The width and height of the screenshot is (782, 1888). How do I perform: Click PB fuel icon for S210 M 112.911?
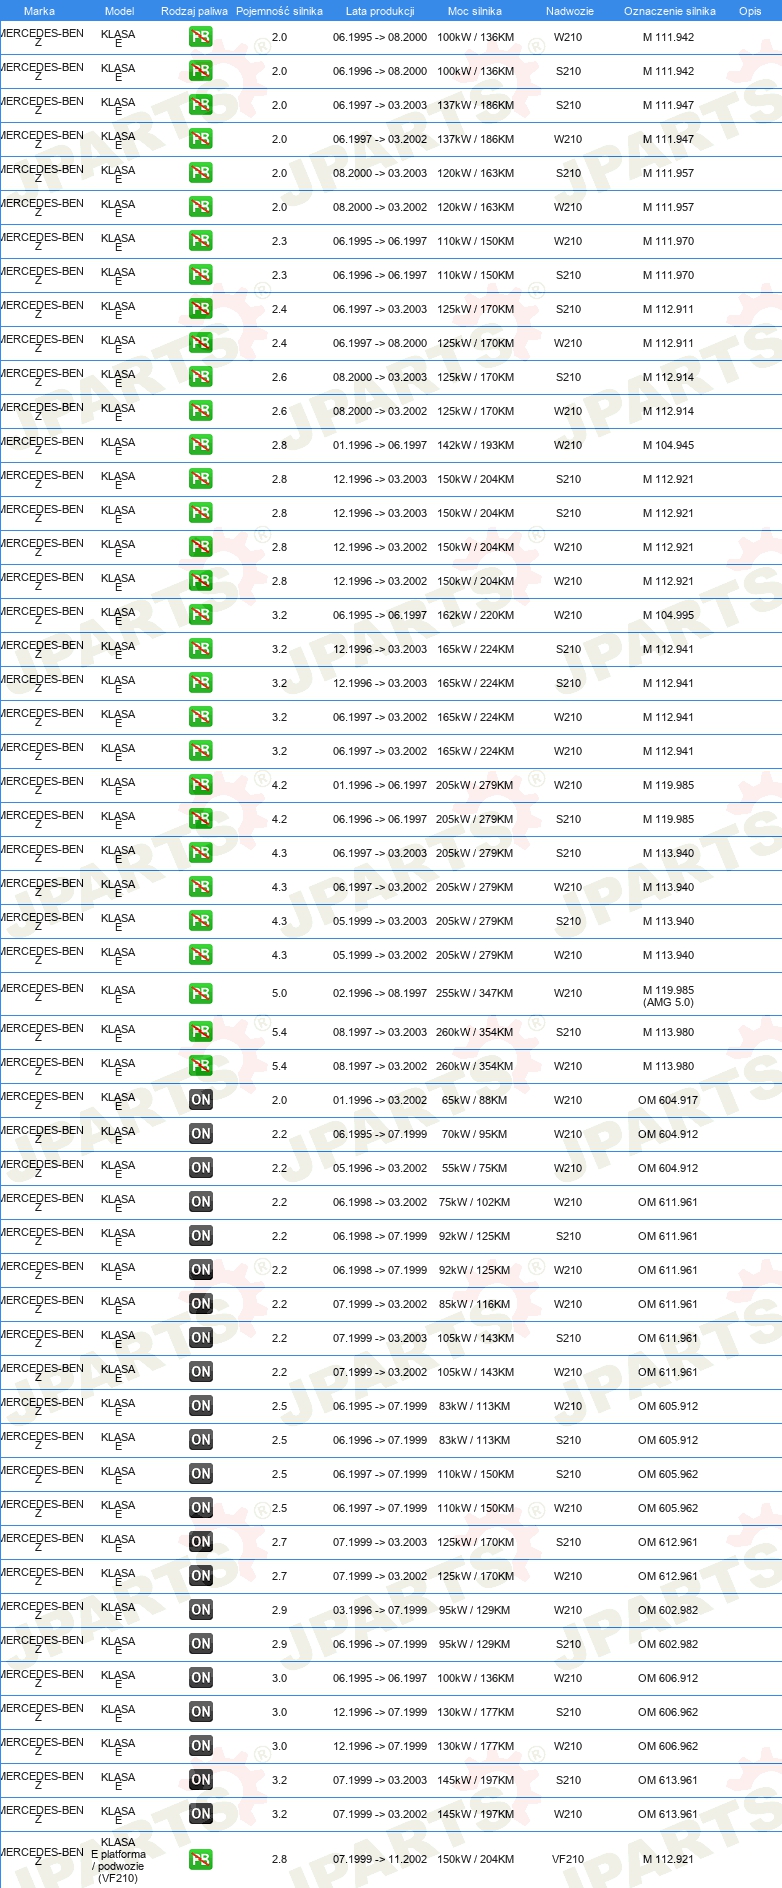point(201,309)
